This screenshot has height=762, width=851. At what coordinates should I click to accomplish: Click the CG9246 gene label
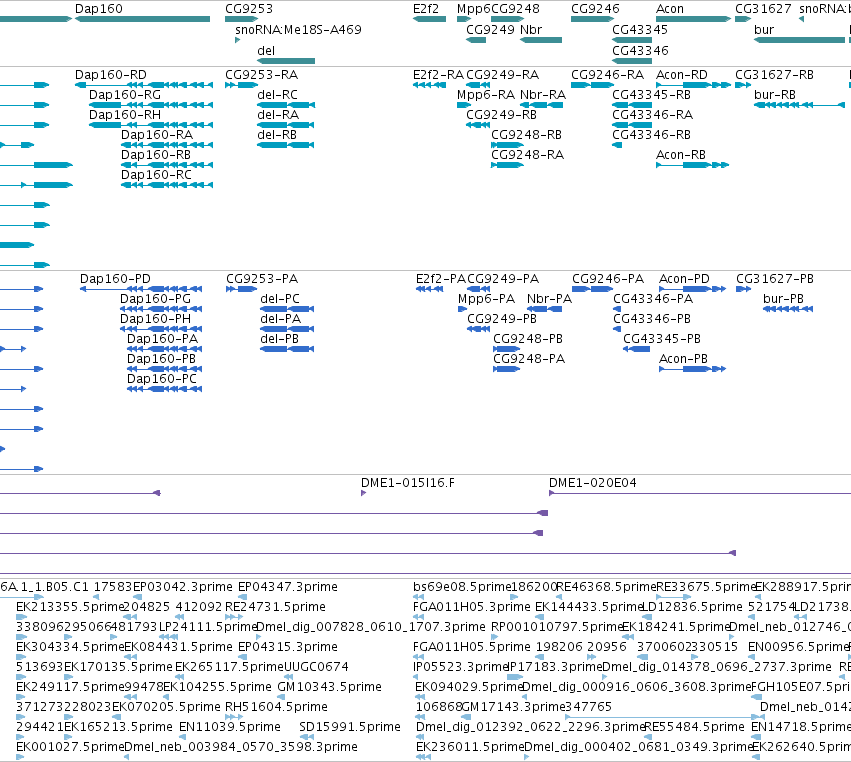595,9
